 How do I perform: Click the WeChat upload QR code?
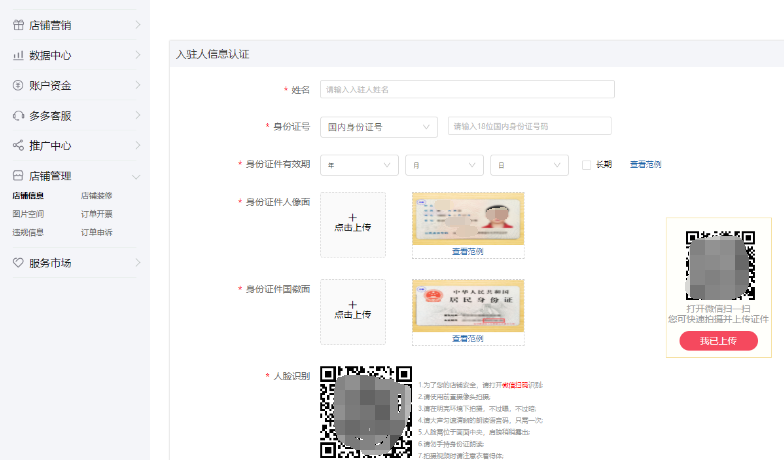(x=720, y=266)
